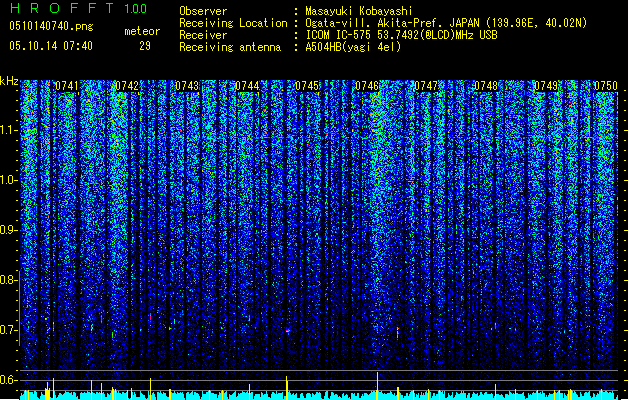Click the 0745 time marker

pyautogui.click(x=307, y=86)
